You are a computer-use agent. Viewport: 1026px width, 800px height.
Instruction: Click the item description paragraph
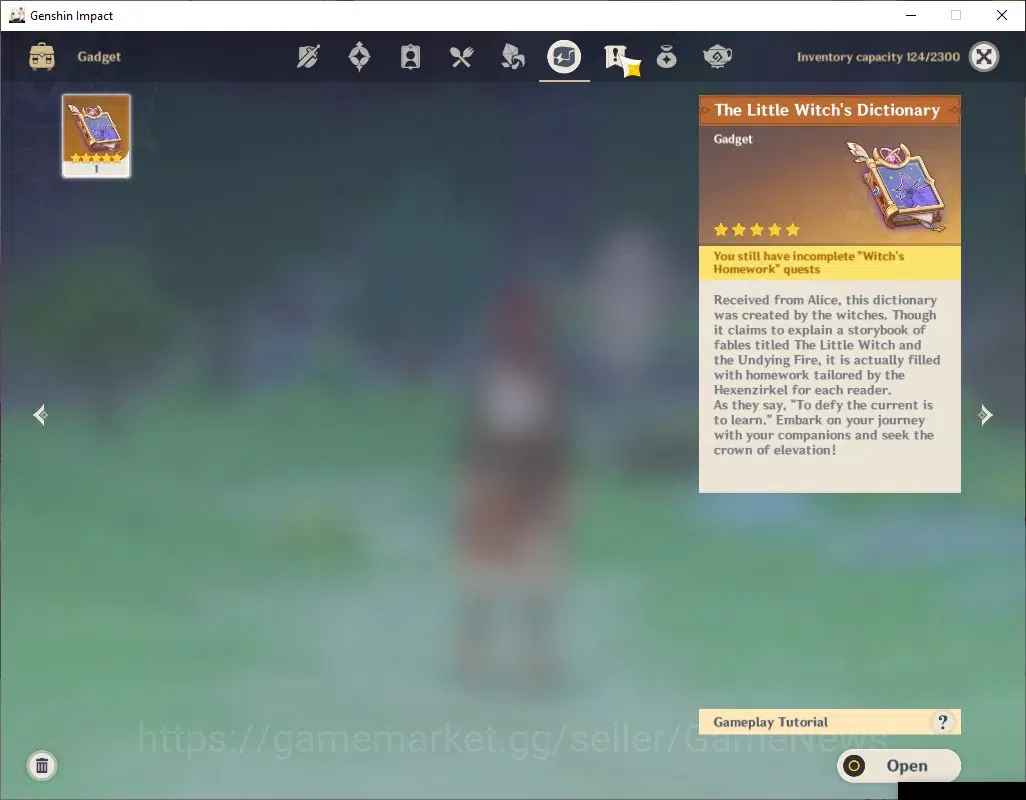pyautogui.click(x=827, y=375)
